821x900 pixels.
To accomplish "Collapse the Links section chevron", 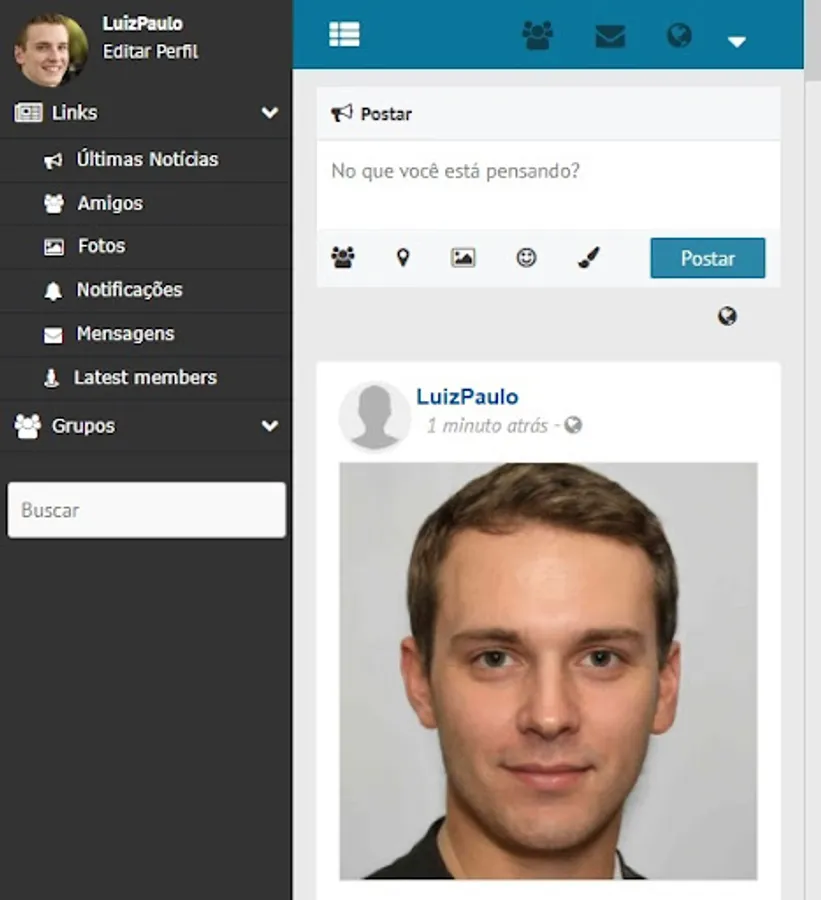I will point(270,112).
